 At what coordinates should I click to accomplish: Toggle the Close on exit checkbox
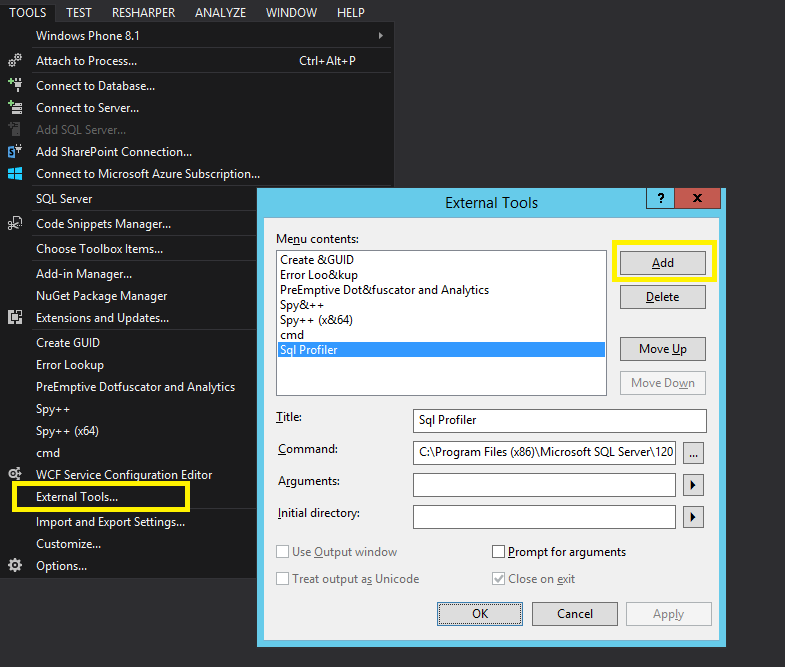pos(498,579)
